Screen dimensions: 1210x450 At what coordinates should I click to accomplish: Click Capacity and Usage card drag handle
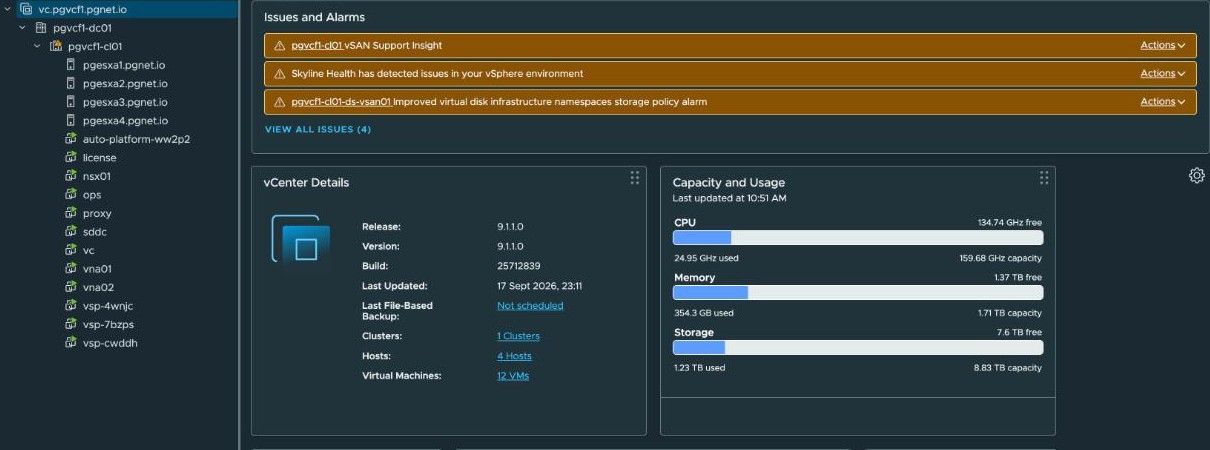point(1043,178)
